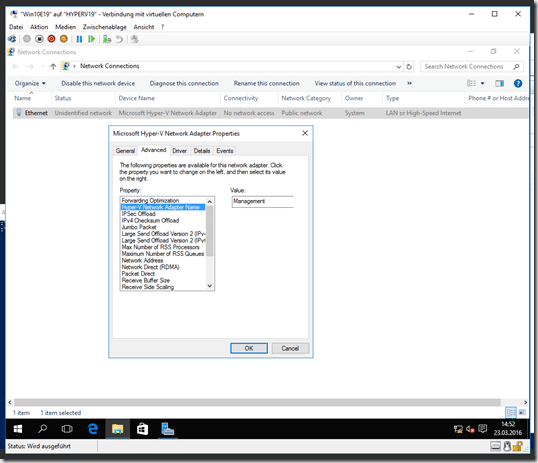Open the Ansicht menu
The height and width of the screenshot is (463, 538).
click(x=144, y=27)
